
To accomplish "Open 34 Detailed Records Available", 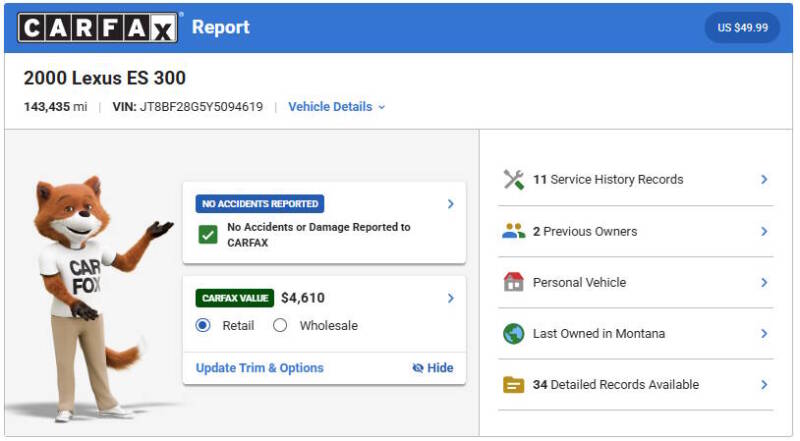I will 616,384.
